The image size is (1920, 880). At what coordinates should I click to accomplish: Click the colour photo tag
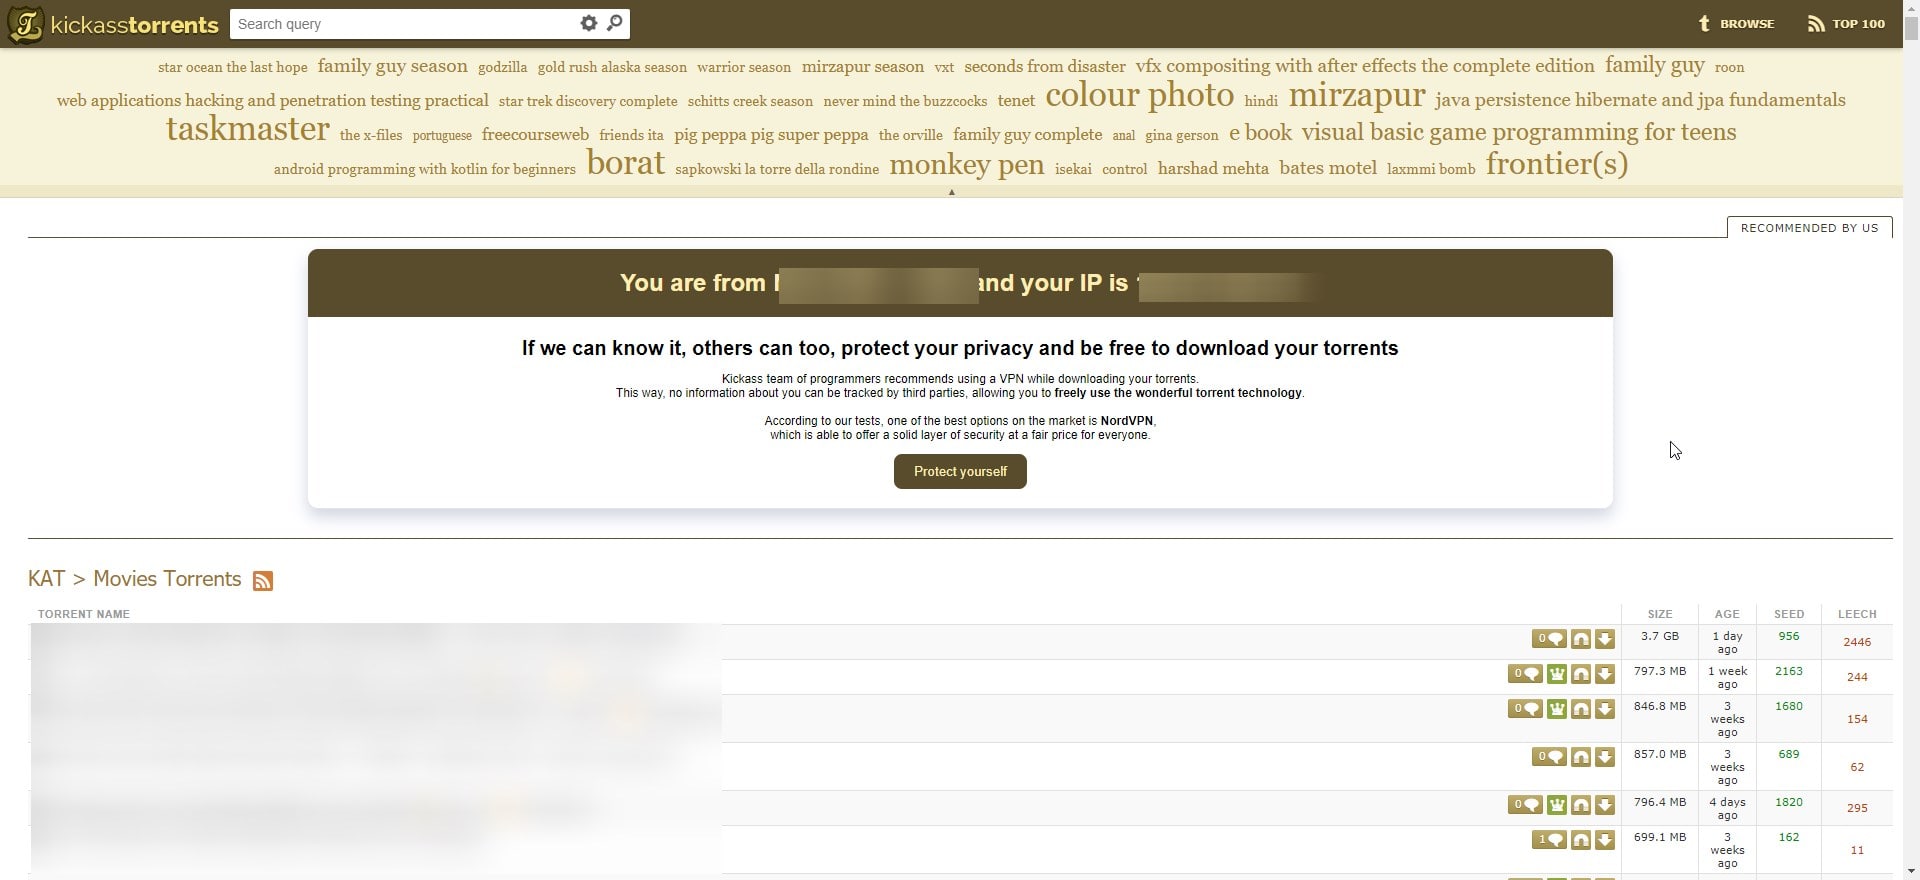point(1140,96)
